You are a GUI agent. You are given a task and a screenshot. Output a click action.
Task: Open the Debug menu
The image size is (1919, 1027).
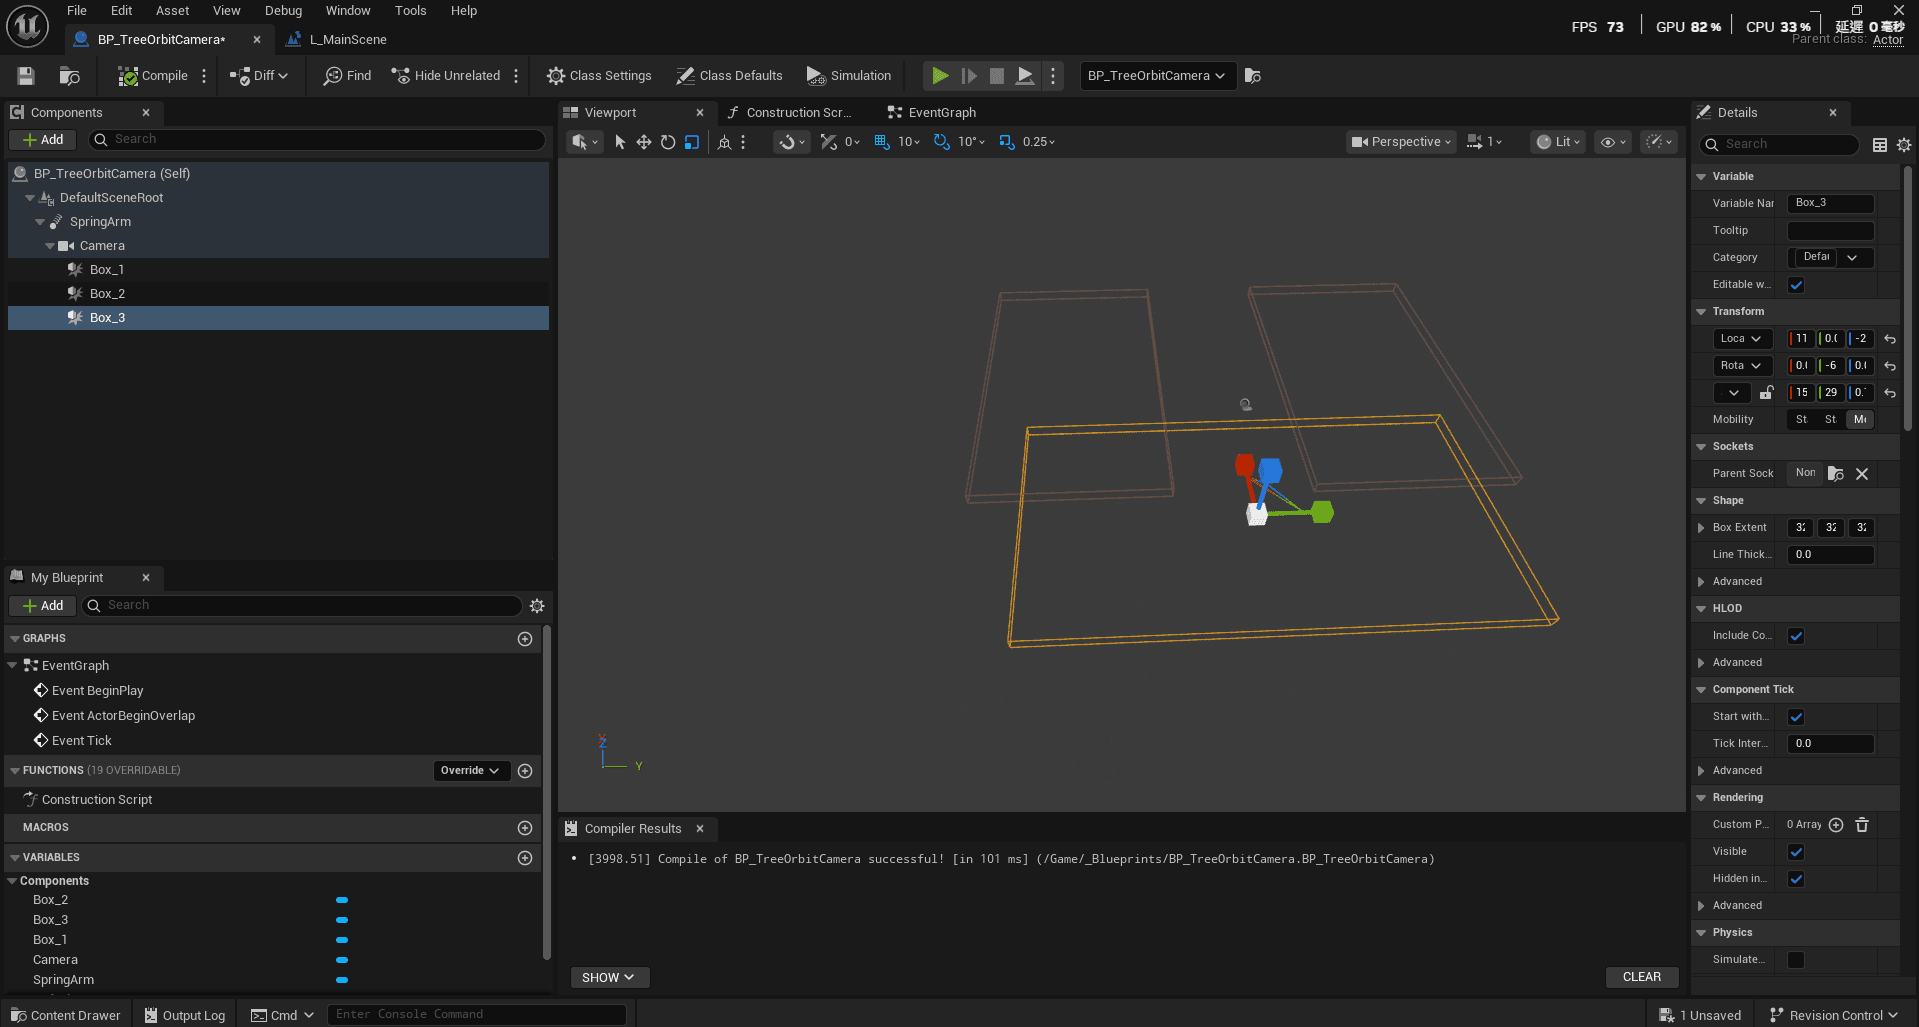(x=283, y=11)
